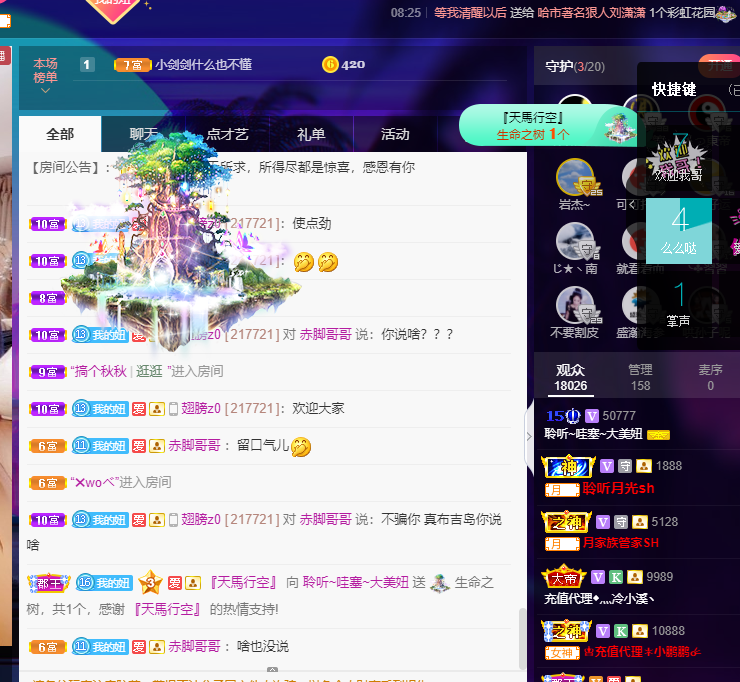This screenshot has height=682, width=740.
Task: Click recipient 聆听~哇塞~大美妞 in gift message
Action: point(356,582)
